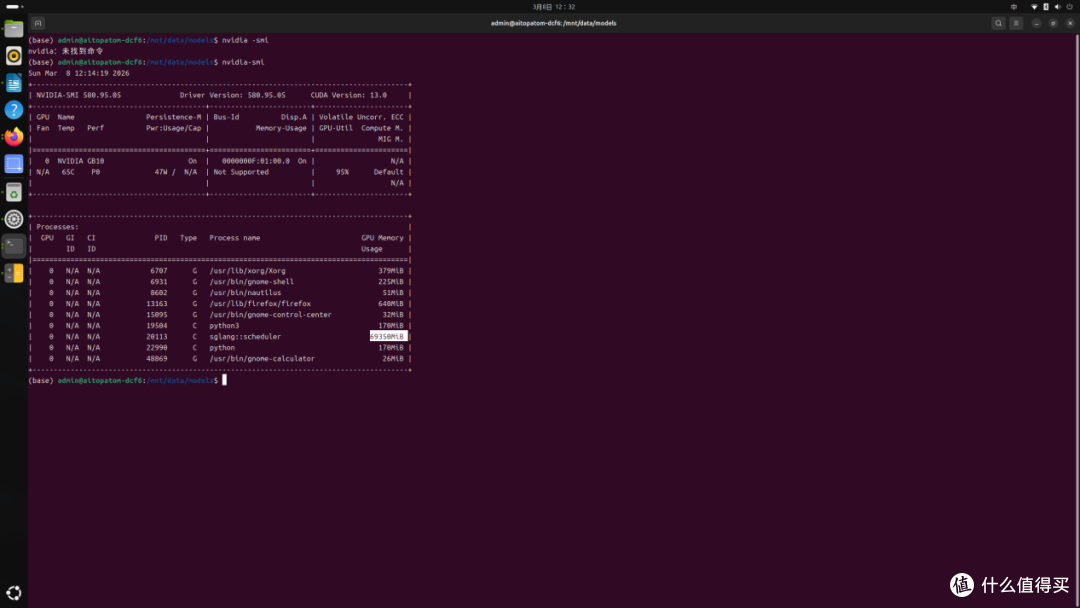Click /usr/bin/gnome-control-center process name
1080x608 pixels.
click(271, 315)
